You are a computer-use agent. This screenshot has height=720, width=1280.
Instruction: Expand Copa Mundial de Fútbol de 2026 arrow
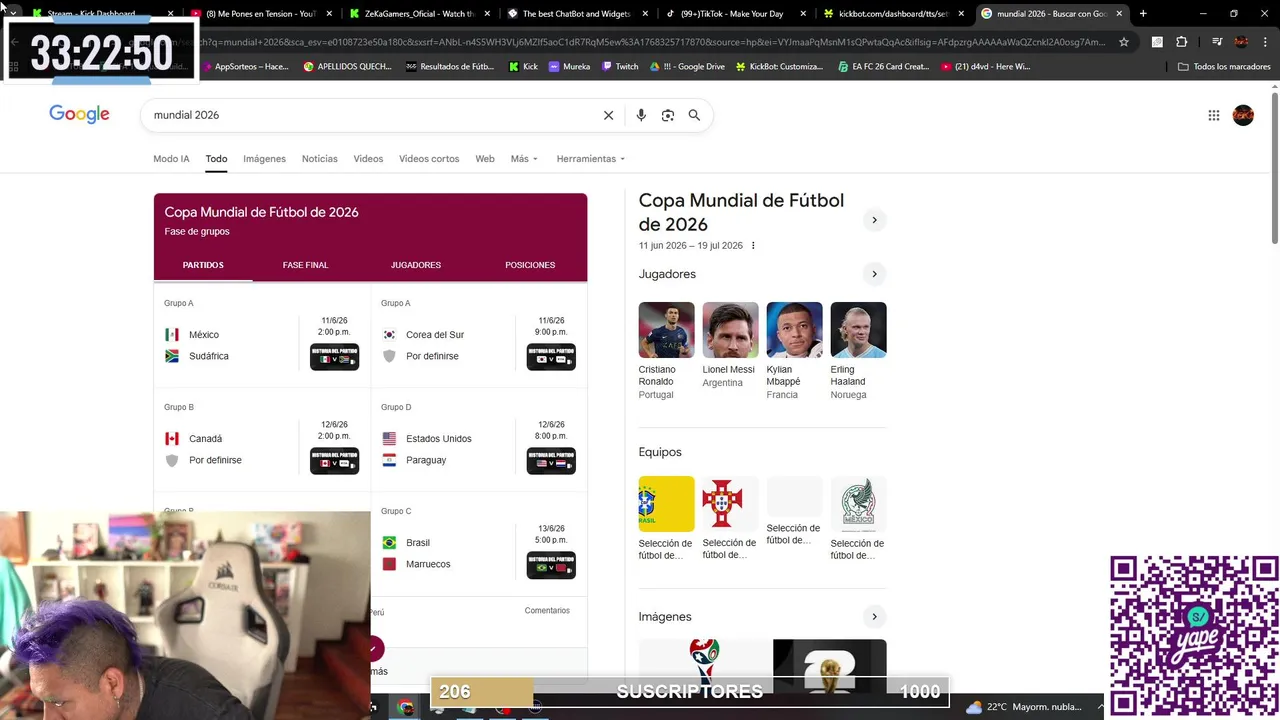click(x=874, y=220)
